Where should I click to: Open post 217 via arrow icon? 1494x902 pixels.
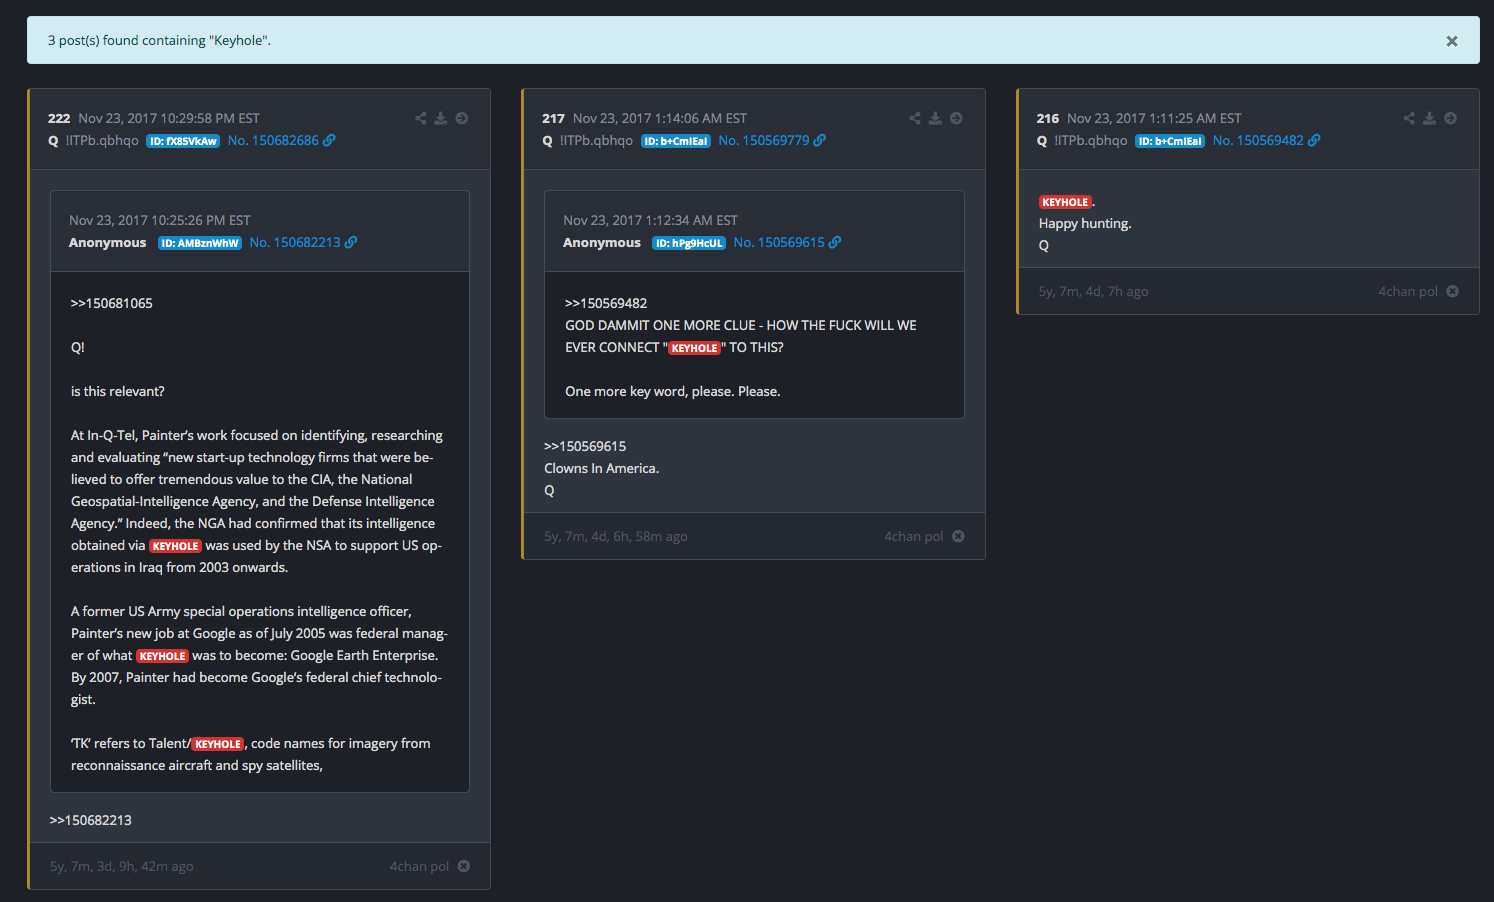[956, 118]
